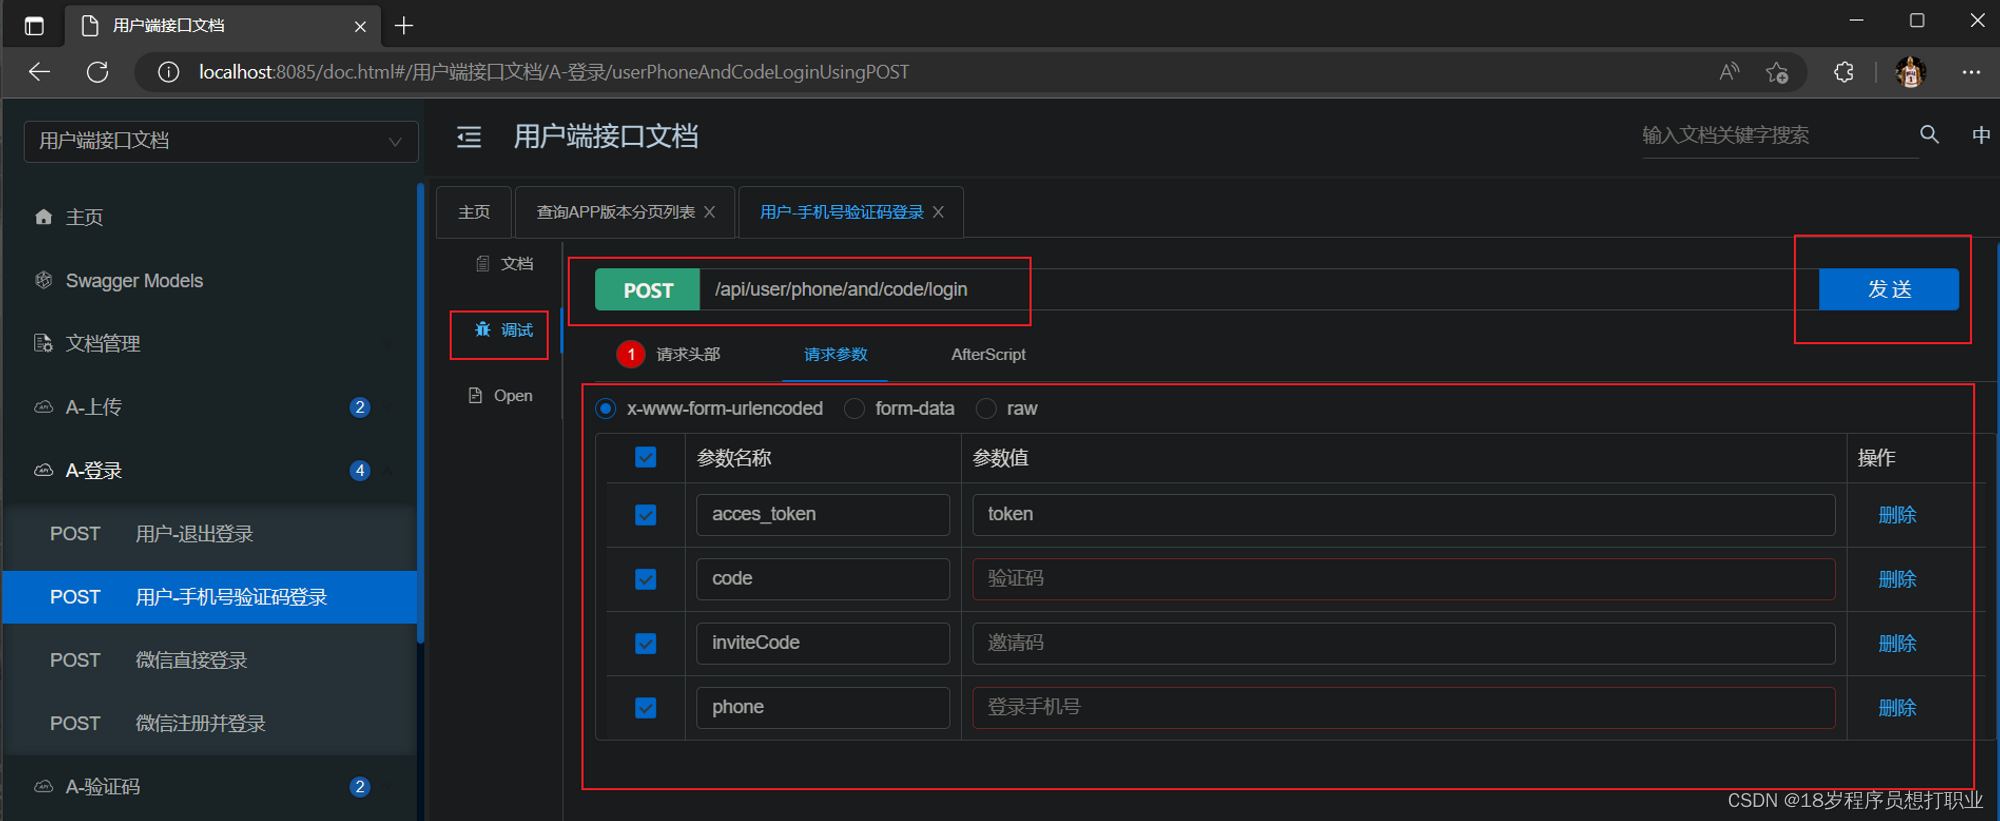Switch language with the 中 icon

pos(1980,135)
